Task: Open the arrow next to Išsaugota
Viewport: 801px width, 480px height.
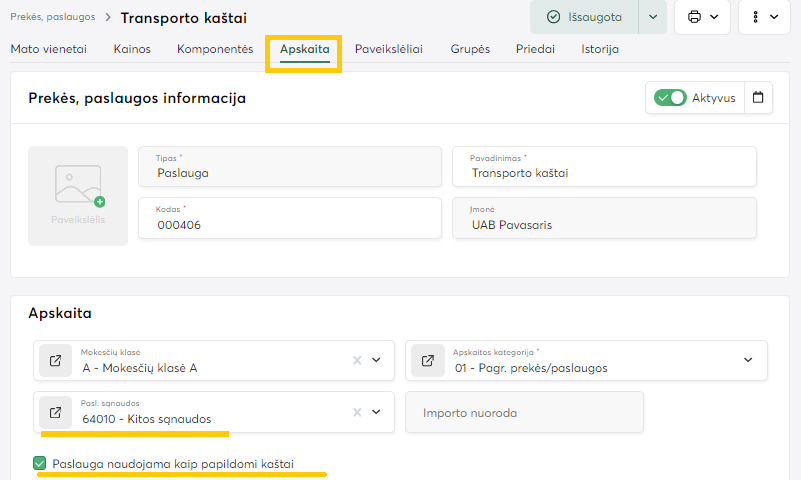Action: (x=653, y=17)
